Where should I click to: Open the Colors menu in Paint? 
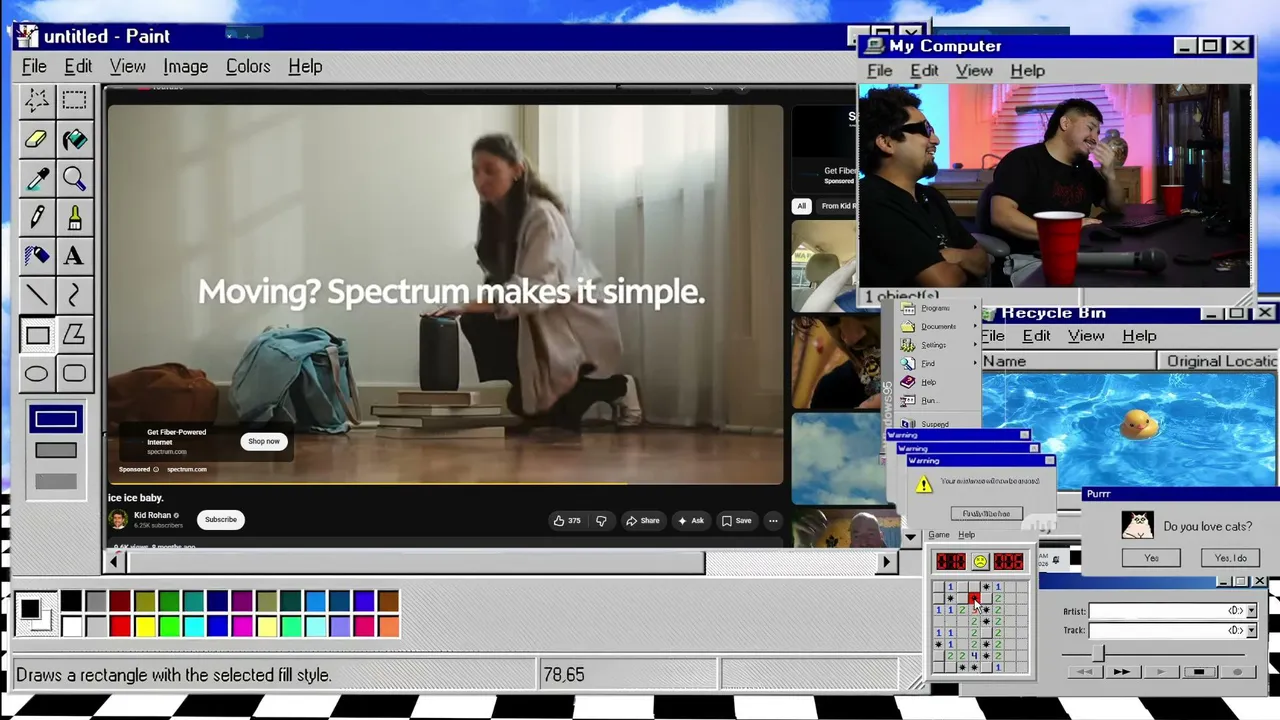click(x=248, y=67)
